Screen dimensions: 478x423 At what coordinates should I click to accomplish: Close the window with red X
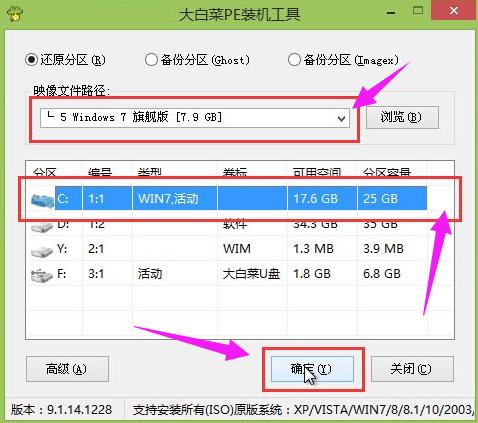click(454, 11)
